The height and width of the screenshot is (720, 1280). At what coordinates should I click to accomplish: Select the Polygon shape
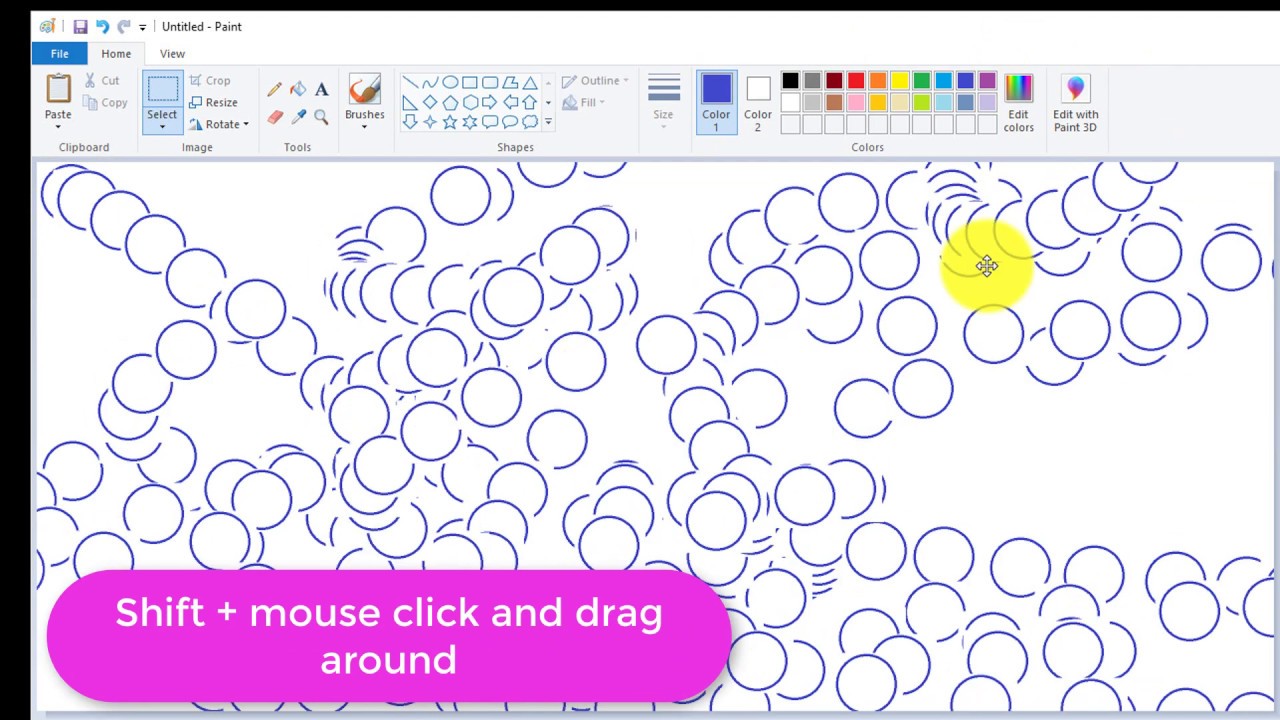(510, 82)
